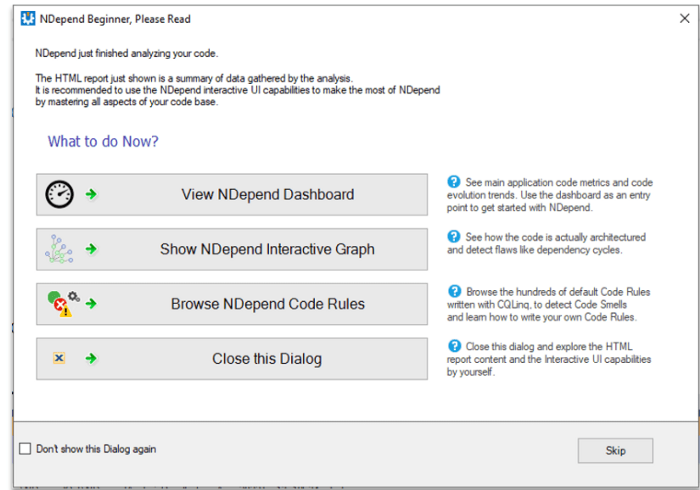Click help icon beside close dialog description
This screenshot has height=490, width=700.
454,346
